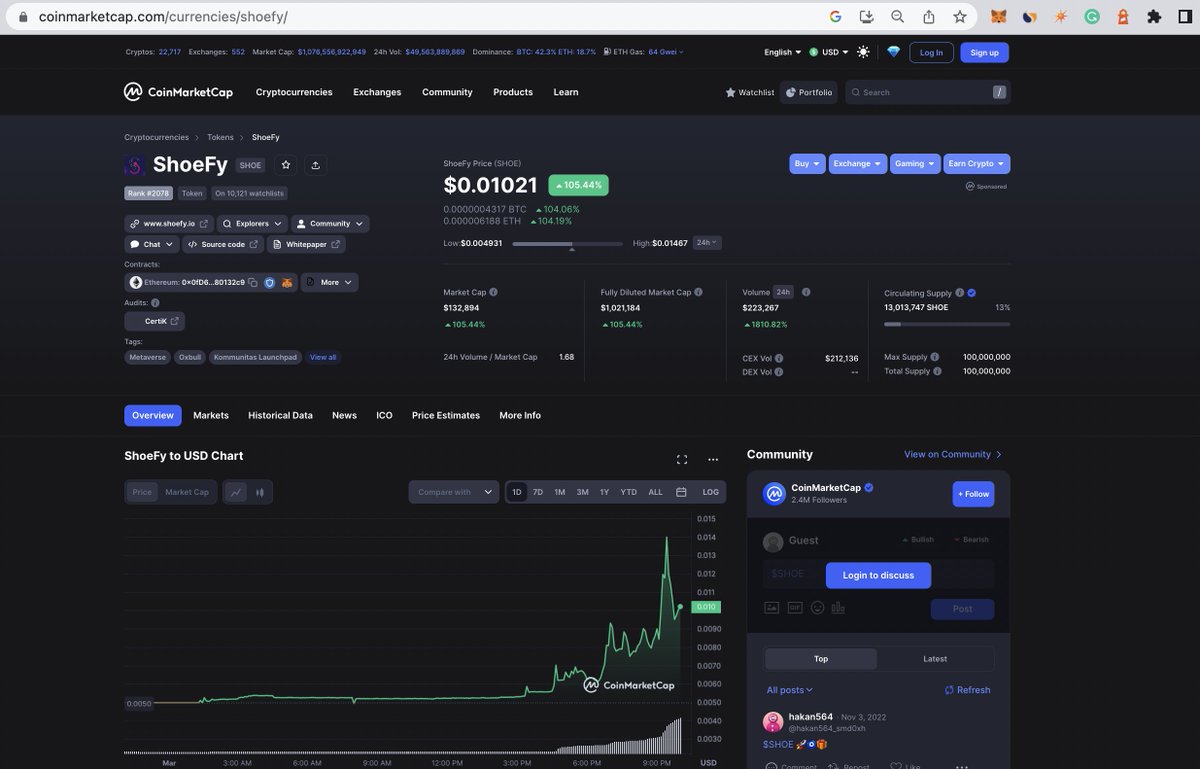Screen dimensions: 1200x769
Task: Switch to the Markets tab
Action: [x=211, y=415]
